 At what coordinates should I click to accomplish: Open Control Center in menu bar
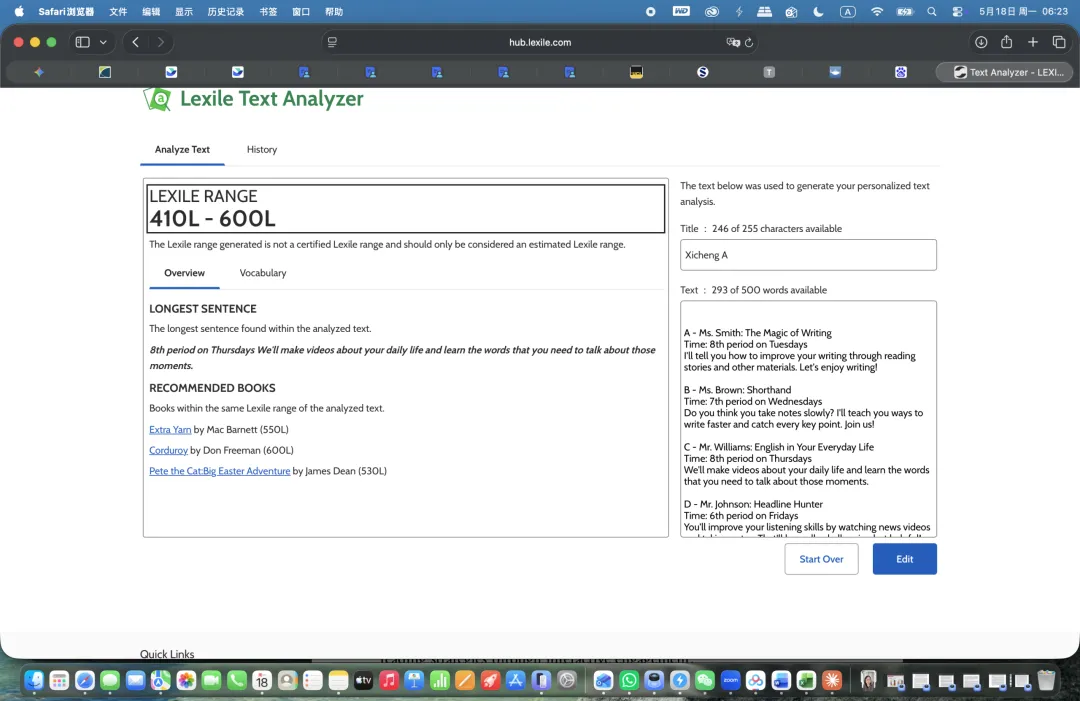(x=957, y=11)
